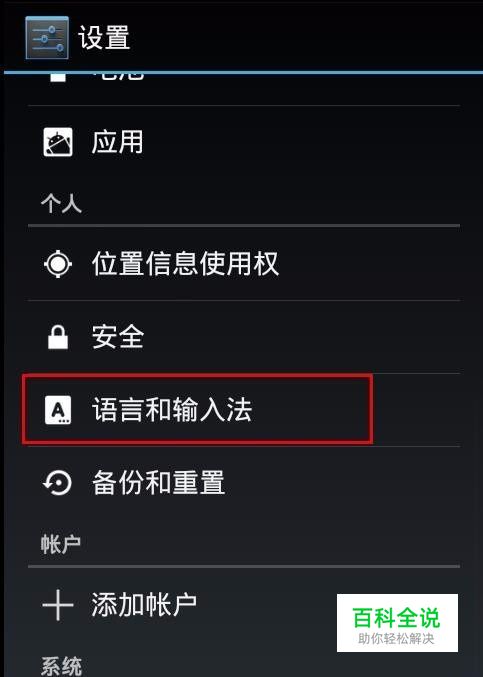Click the 百科全说 watermark logo

[x=397, y=617]
